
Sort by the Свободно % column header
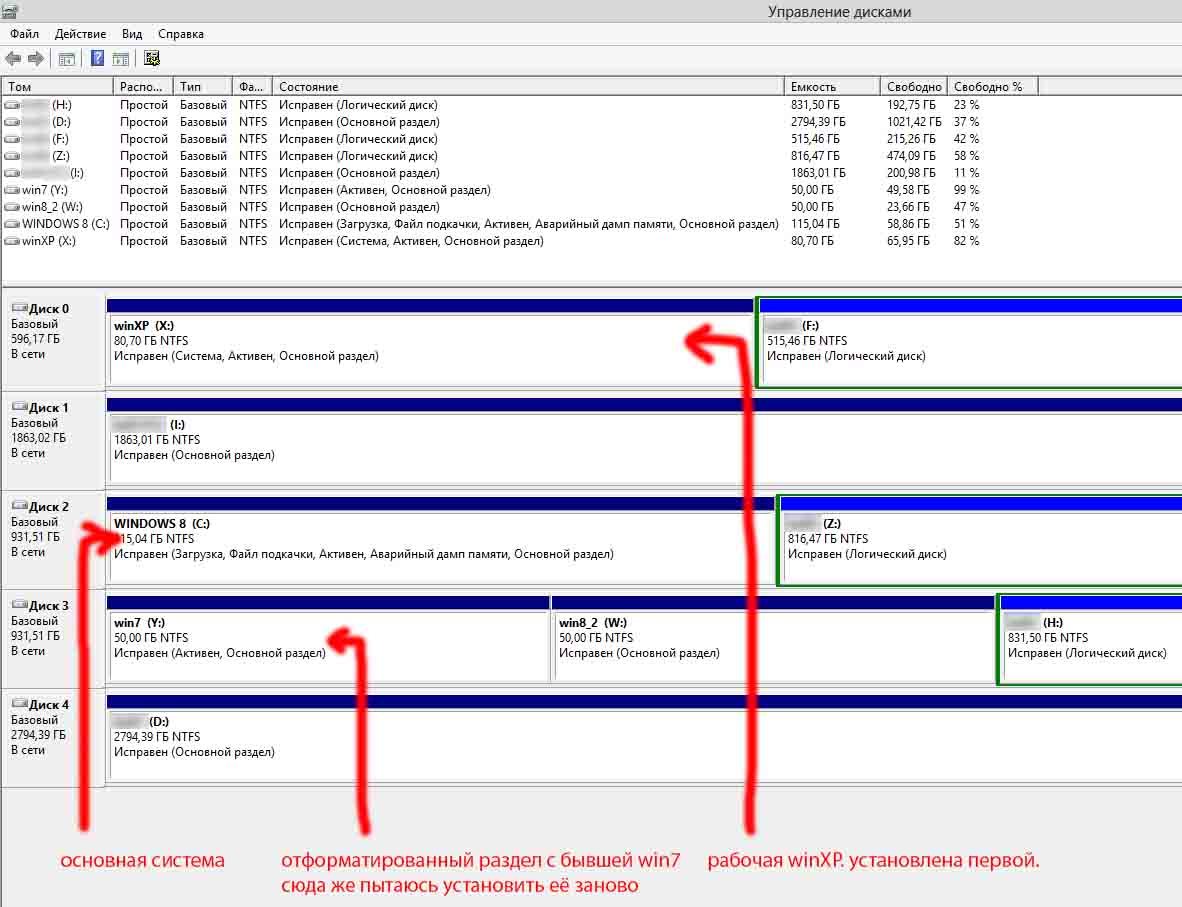tap(993, 87)
